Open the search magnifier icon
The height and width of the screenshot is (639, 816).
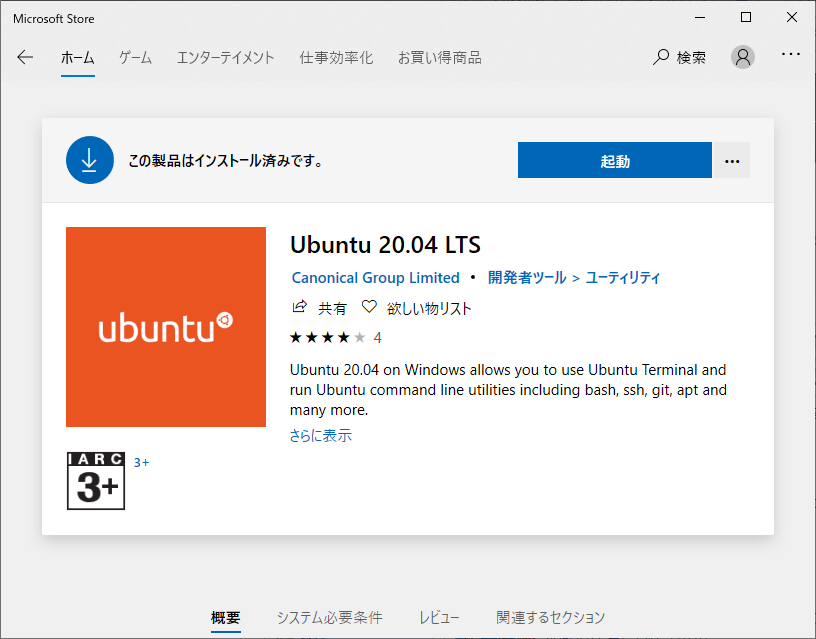pyautogui.click(x=660, y=57)
